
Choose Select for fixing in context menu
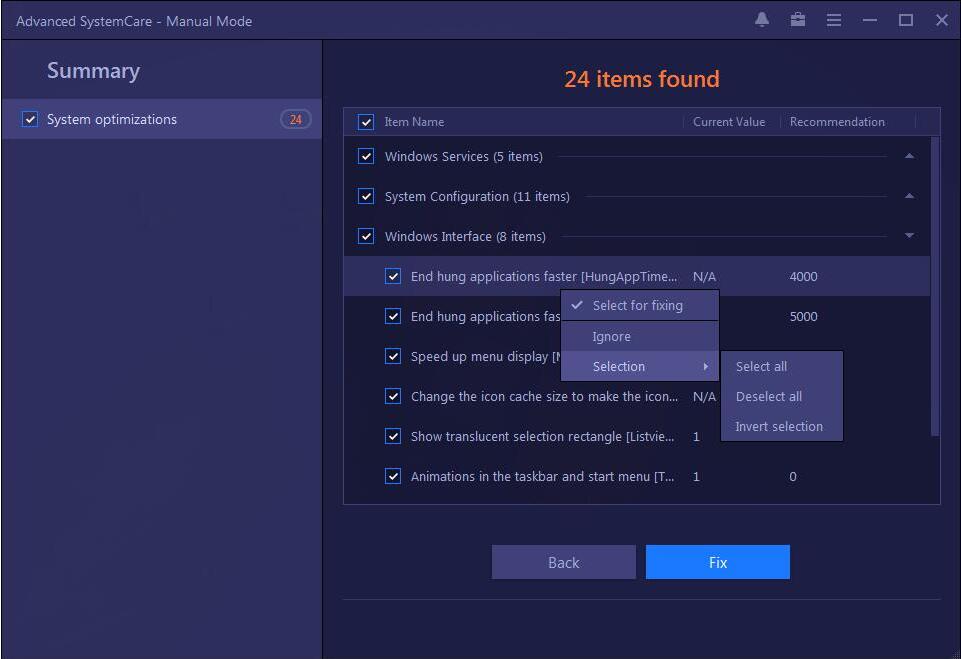click(640, 305)
